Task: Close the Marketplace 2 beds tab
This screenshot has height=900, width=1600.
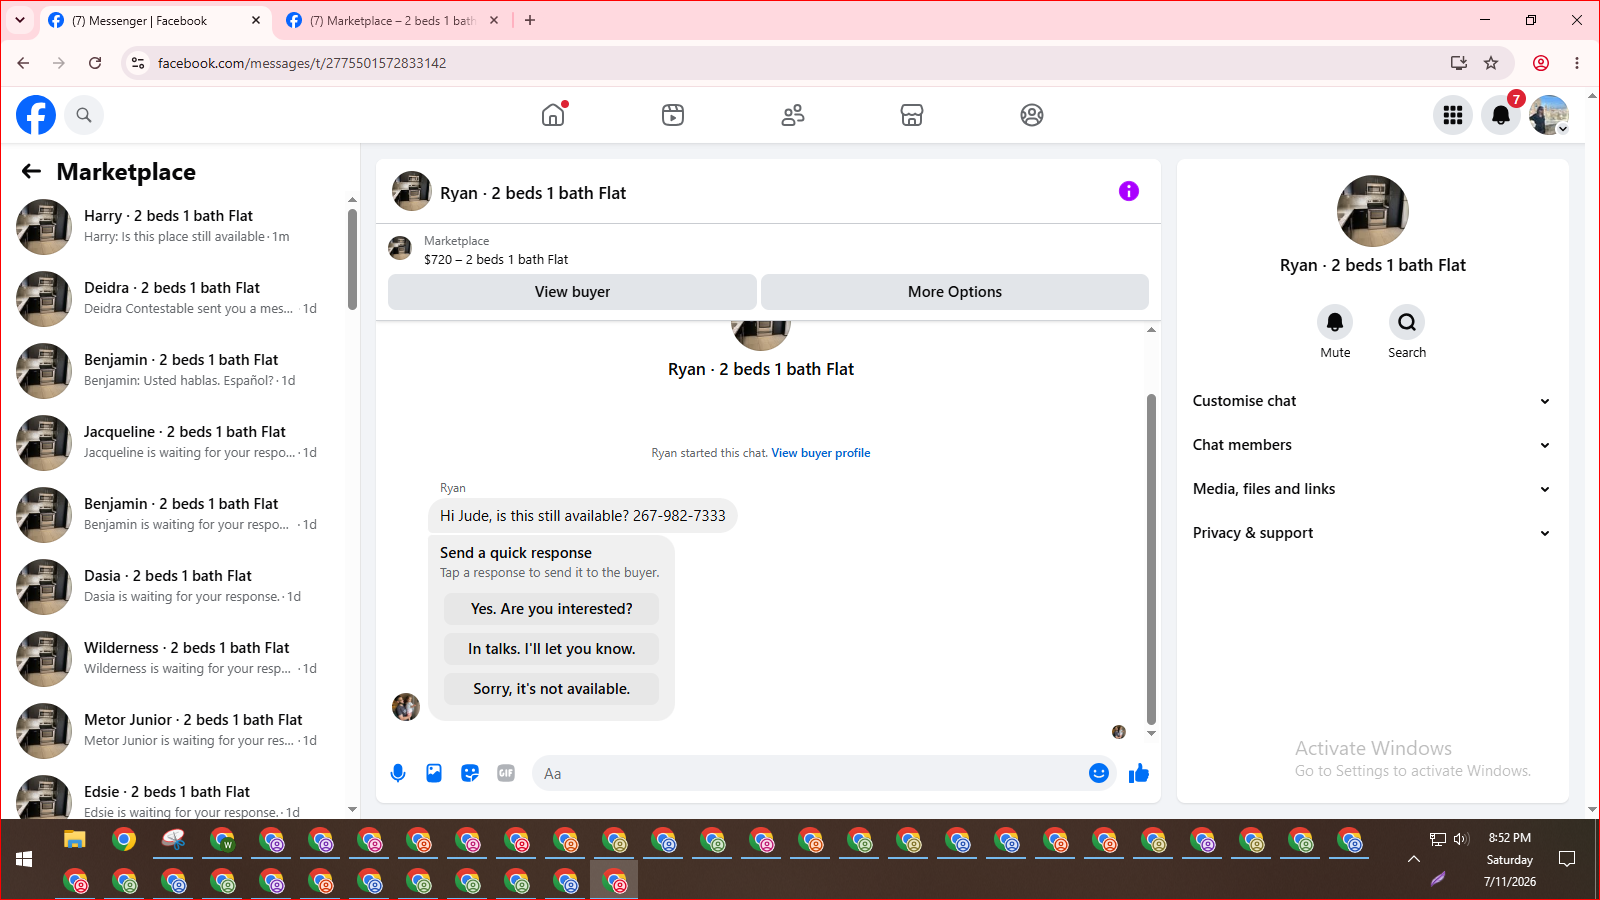Action: point(494,20)
